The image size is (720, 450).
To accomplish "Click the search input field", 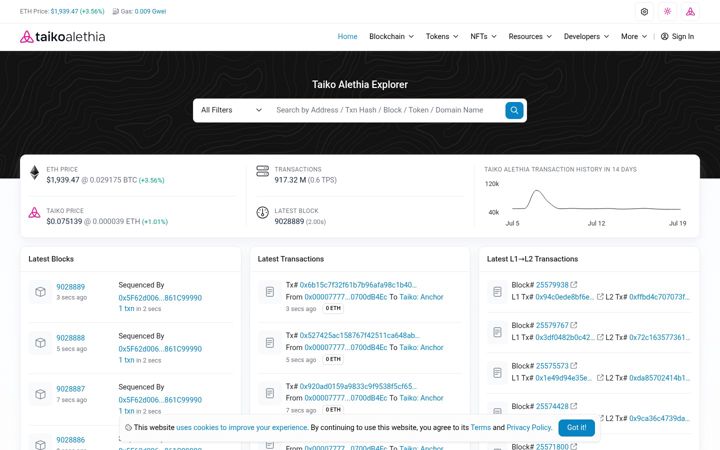I will click(386, 110).
